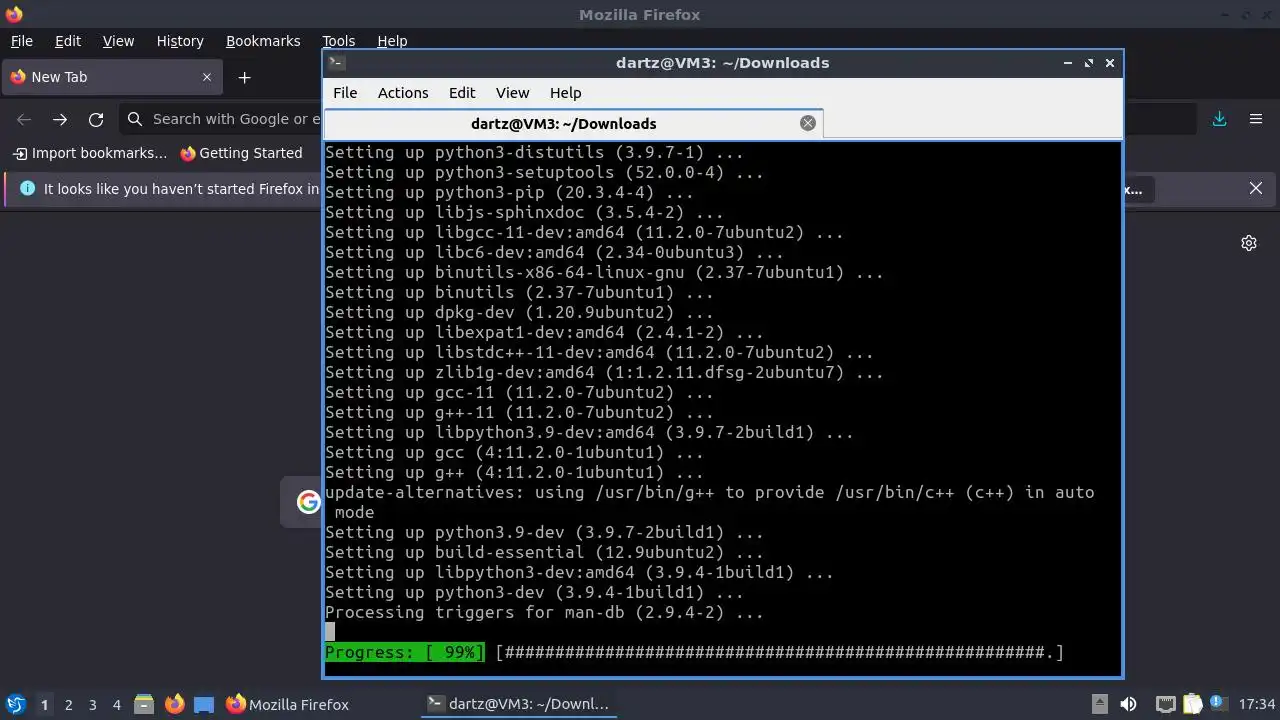Click Import bookmarks in bookmarks toolbar
Image resolution: width=1280 pixels, height=720 pixels.
pos(90,153)
